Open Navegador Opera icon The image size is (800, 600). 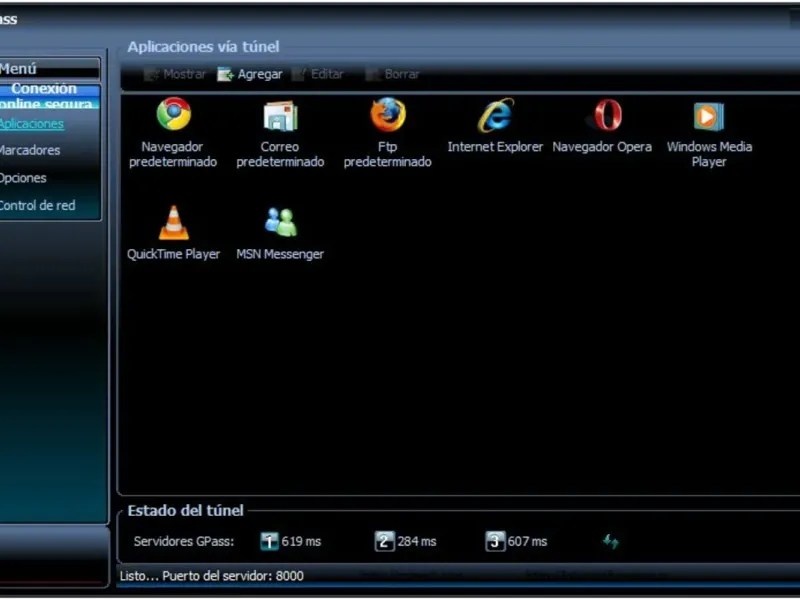[x=607, y=115]
